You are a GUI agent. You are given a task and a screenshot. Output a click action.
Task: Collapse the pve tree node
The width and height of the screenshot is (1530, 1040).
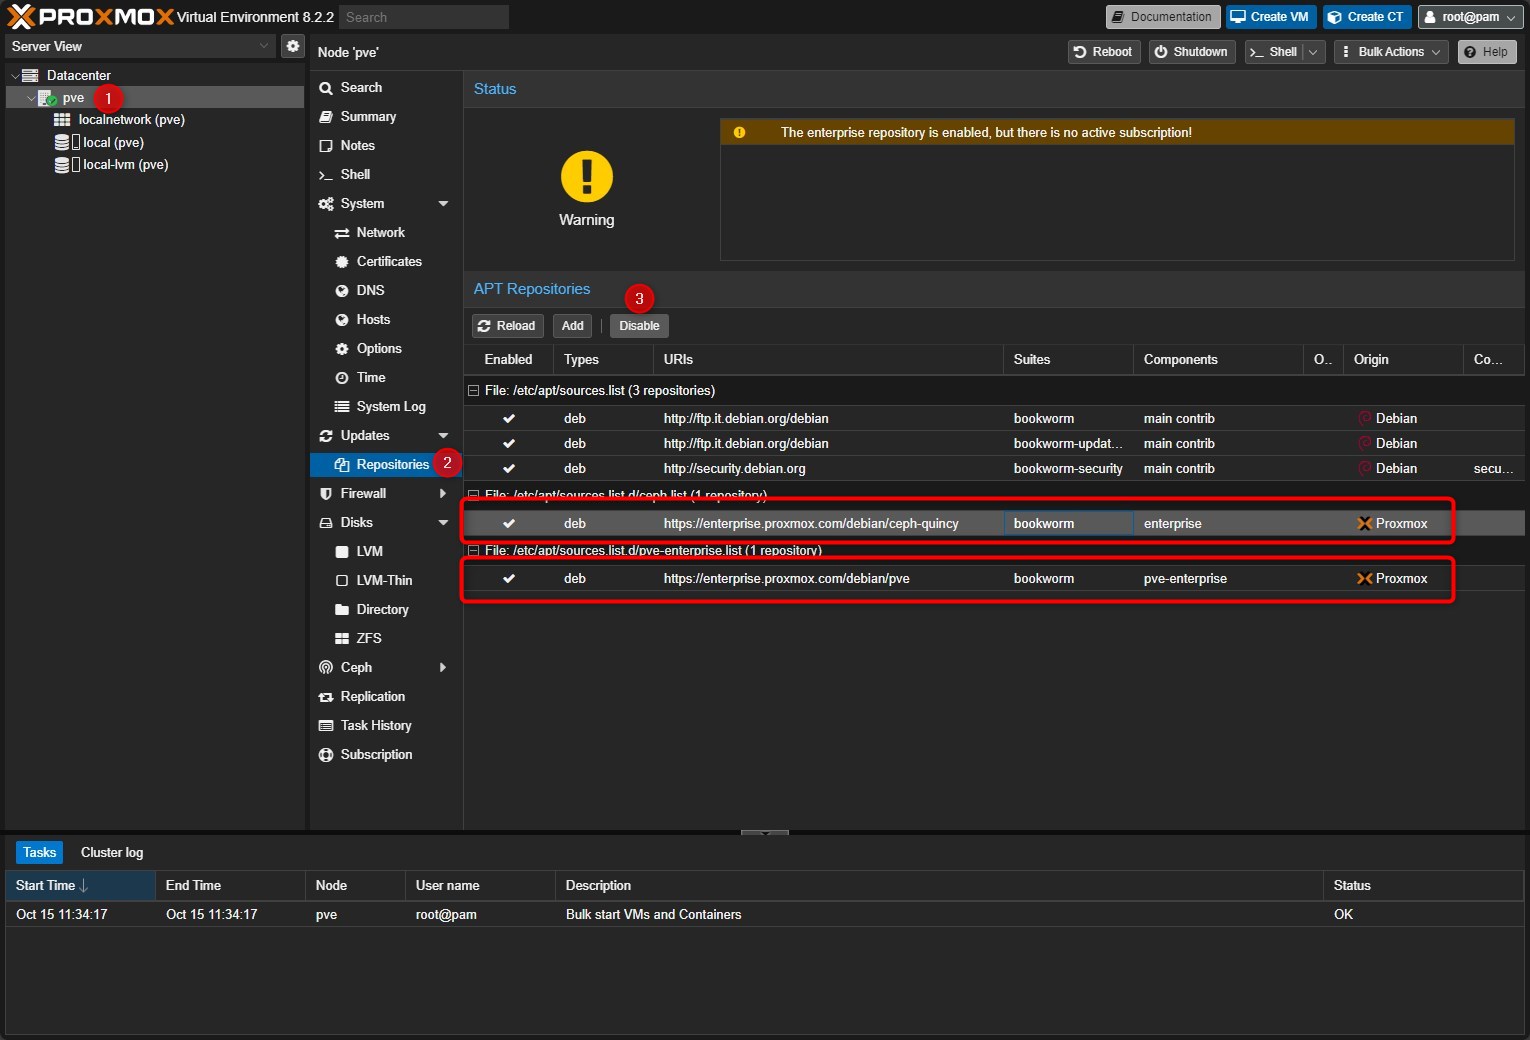31,98
